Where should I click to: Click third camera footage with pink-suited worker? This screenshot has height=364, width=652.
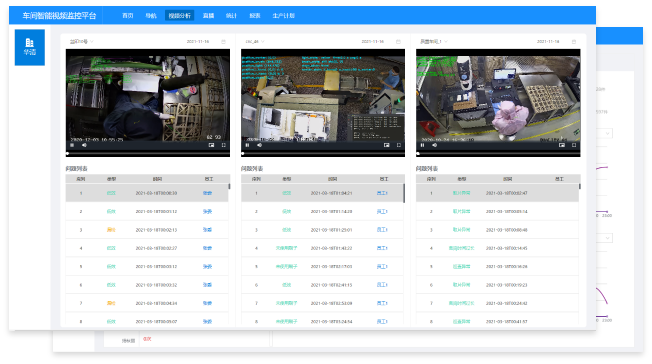tap(498, 98)
